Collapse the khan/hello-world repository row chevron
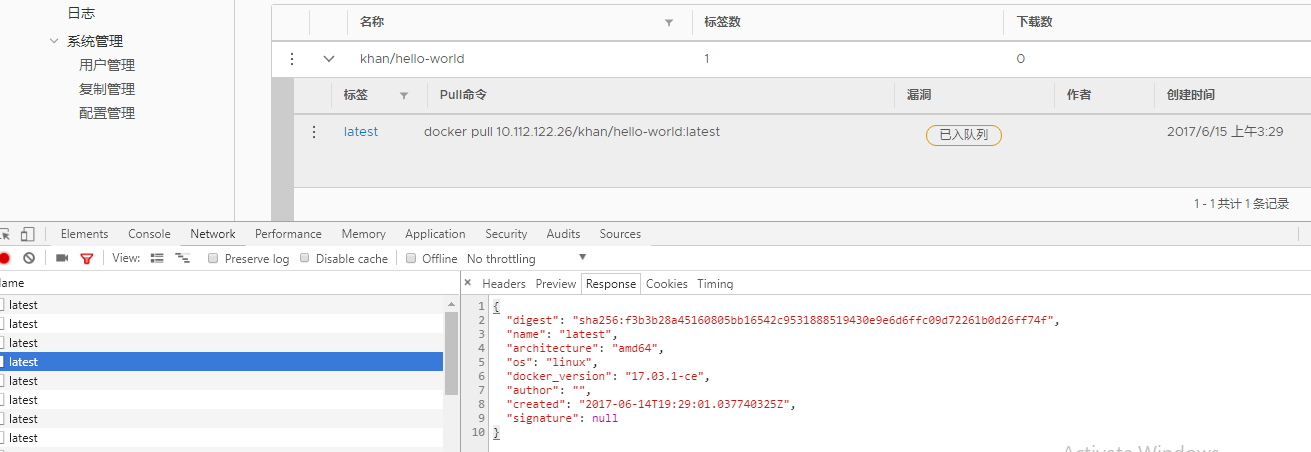 point(329,59)
